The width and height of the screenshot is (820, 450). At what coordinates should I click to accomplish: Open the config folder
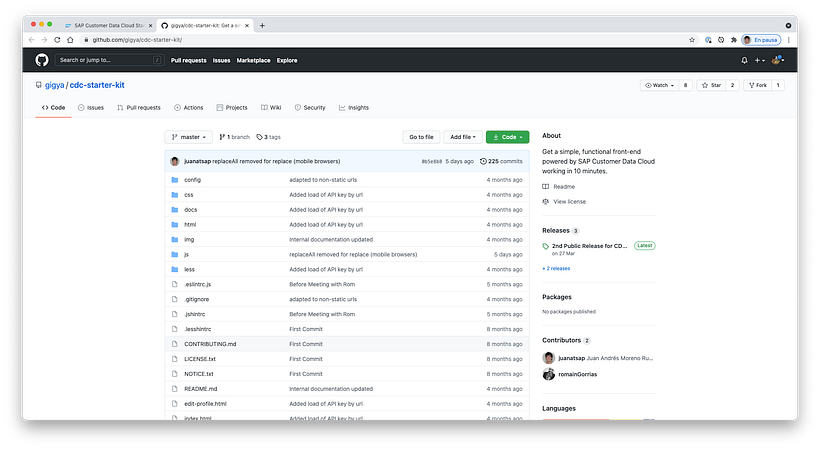pos(192,179)
